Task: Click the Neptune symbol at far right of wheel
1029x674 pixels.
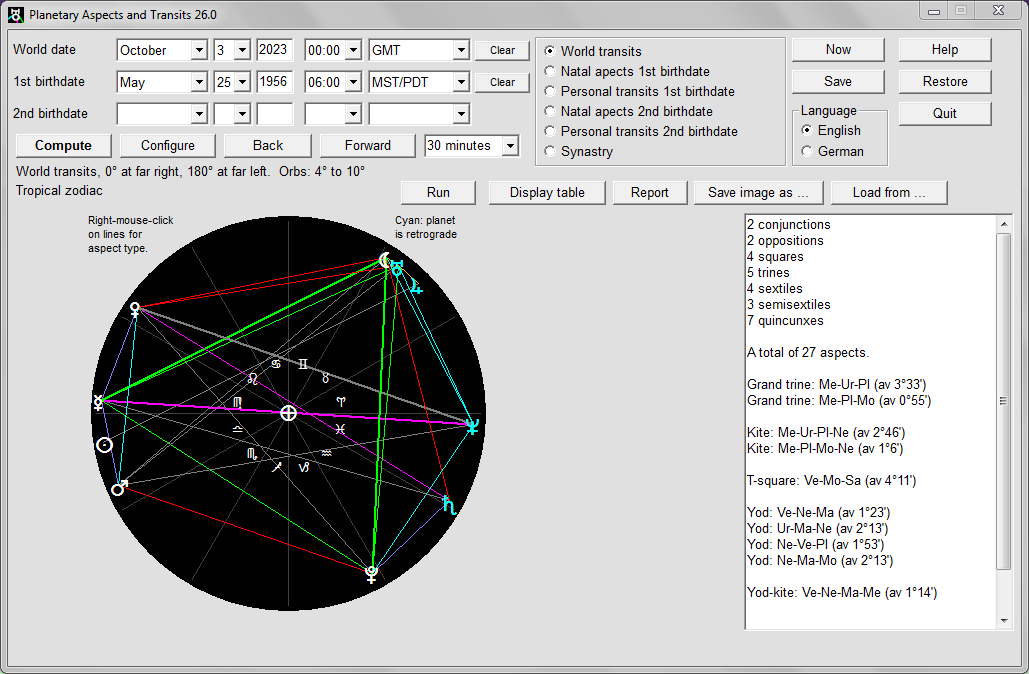Action: 470,424
